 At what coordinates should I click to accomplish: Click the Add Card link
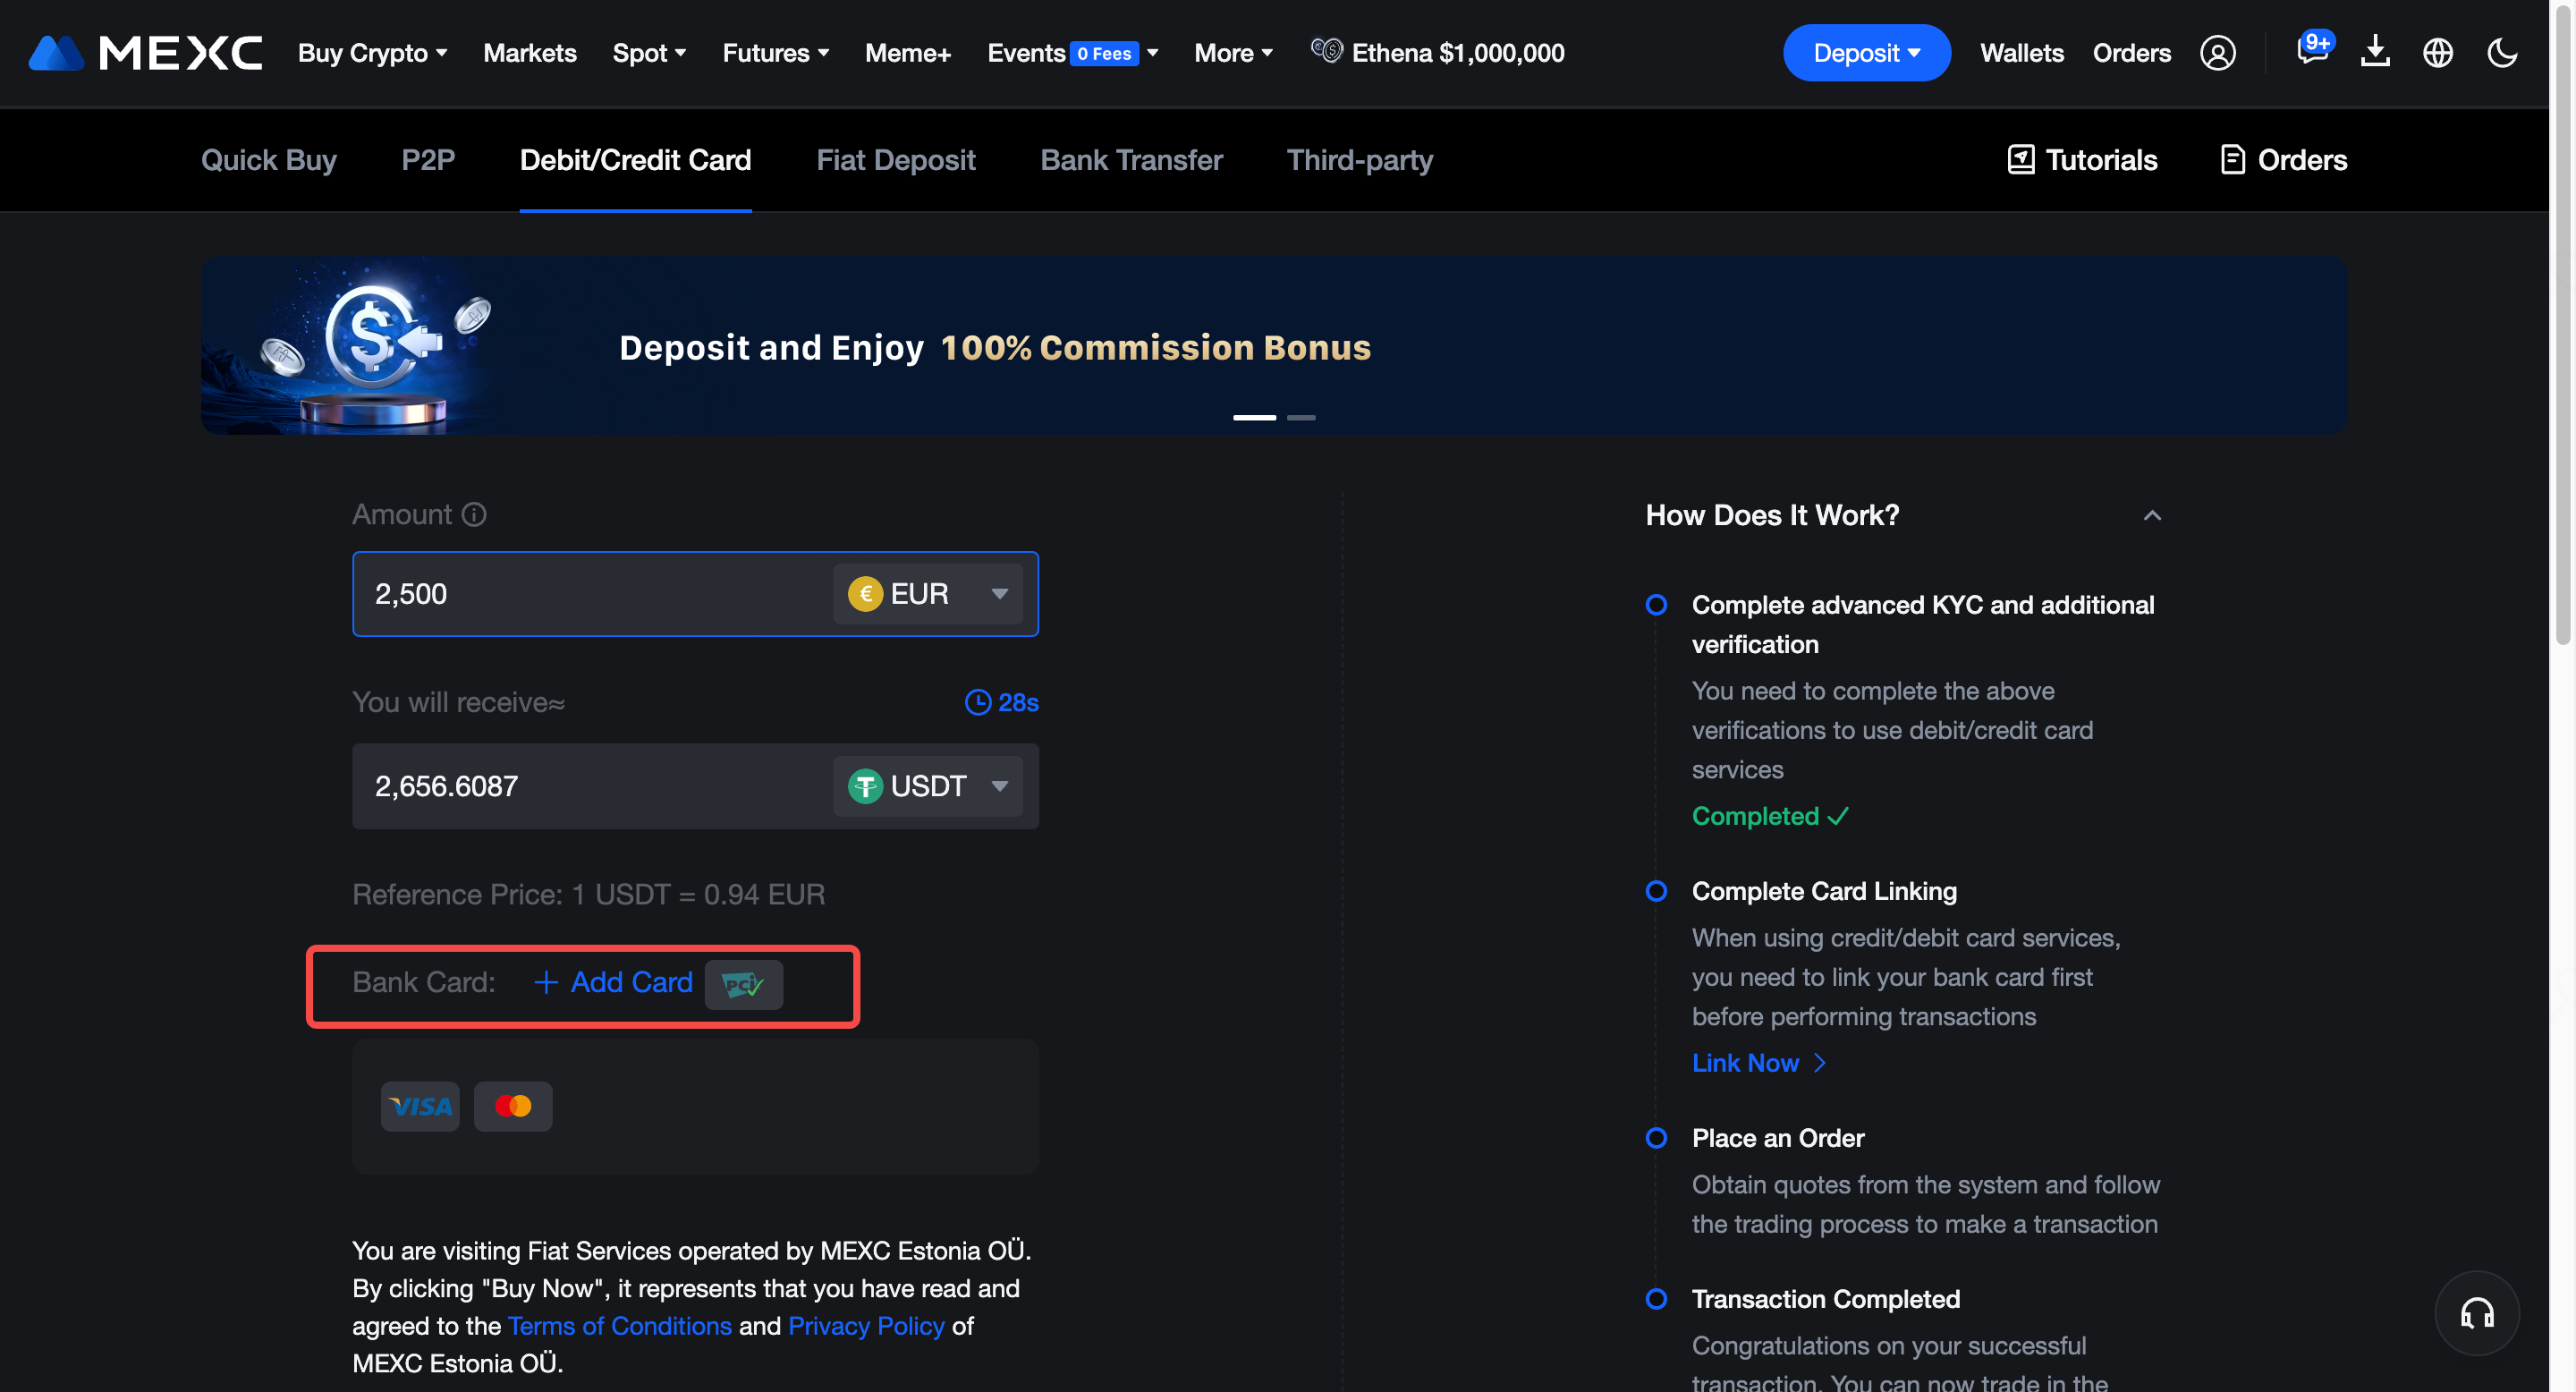(x=613, y=983)
